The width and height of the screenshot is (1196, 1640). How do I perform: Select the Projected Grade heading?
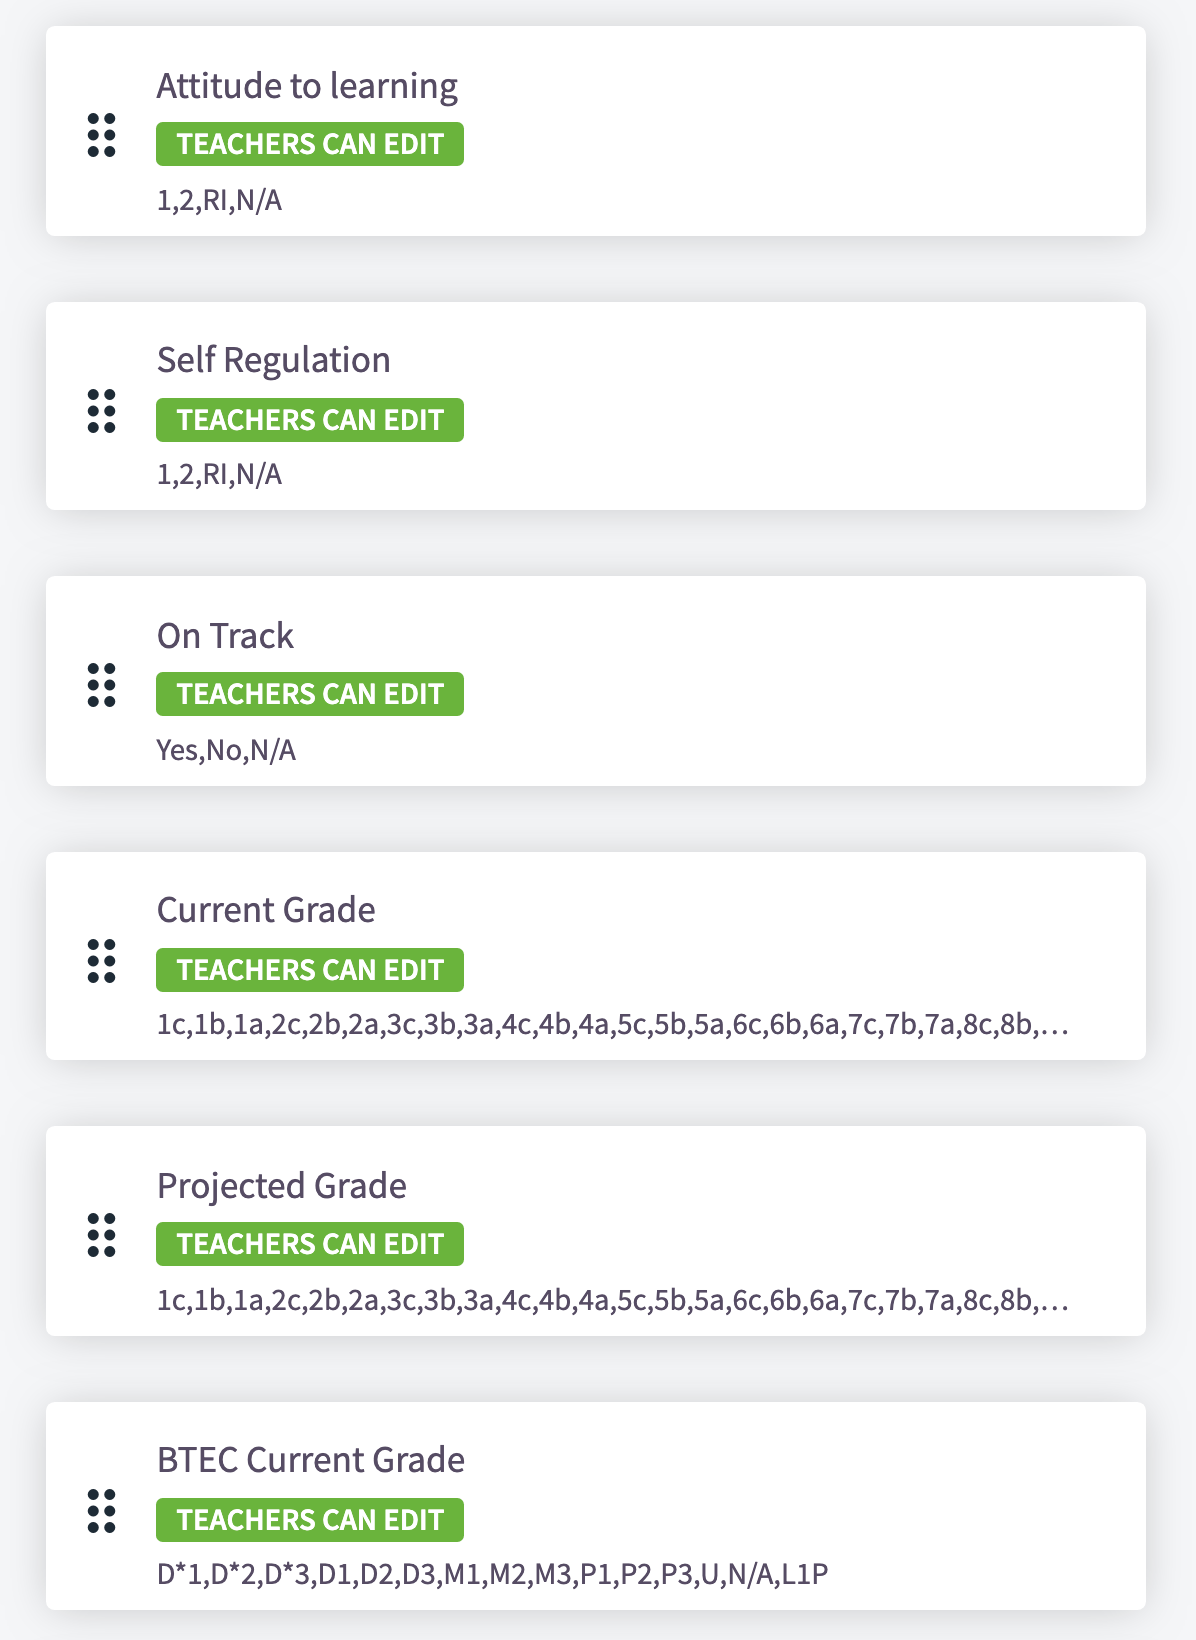(281, 1186)
